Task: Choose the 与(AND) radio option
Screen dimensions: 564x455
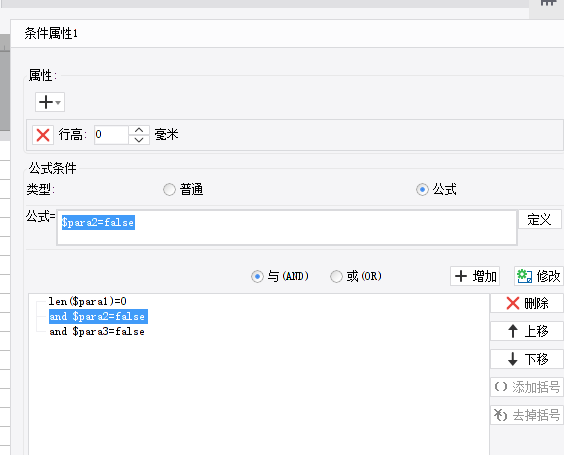Action: (257, 276)
